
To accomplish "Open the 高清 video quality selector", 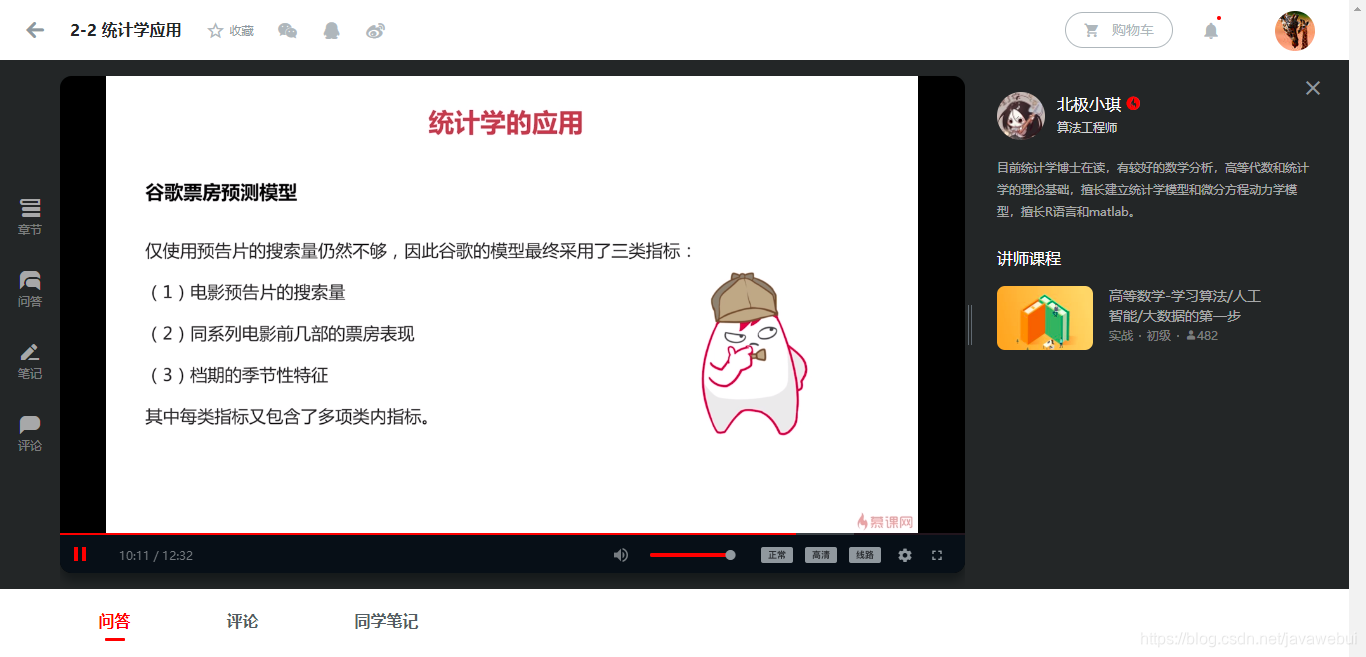I will [821, 555].
